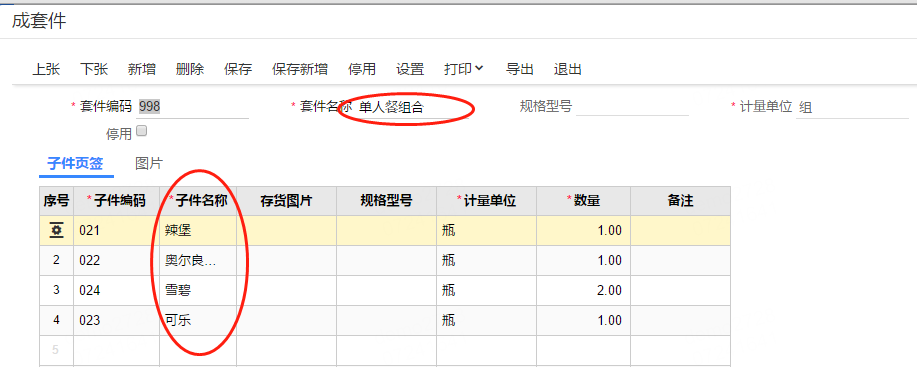Click the 存货图片 column header
This screenshot has height=367, width=917.
(287, 201)
